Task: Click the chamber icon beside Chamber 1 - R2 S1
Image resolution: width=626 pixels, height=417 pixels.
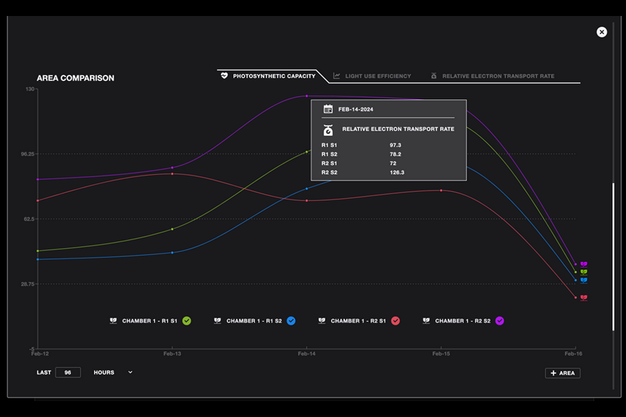Action: (322, 321)
